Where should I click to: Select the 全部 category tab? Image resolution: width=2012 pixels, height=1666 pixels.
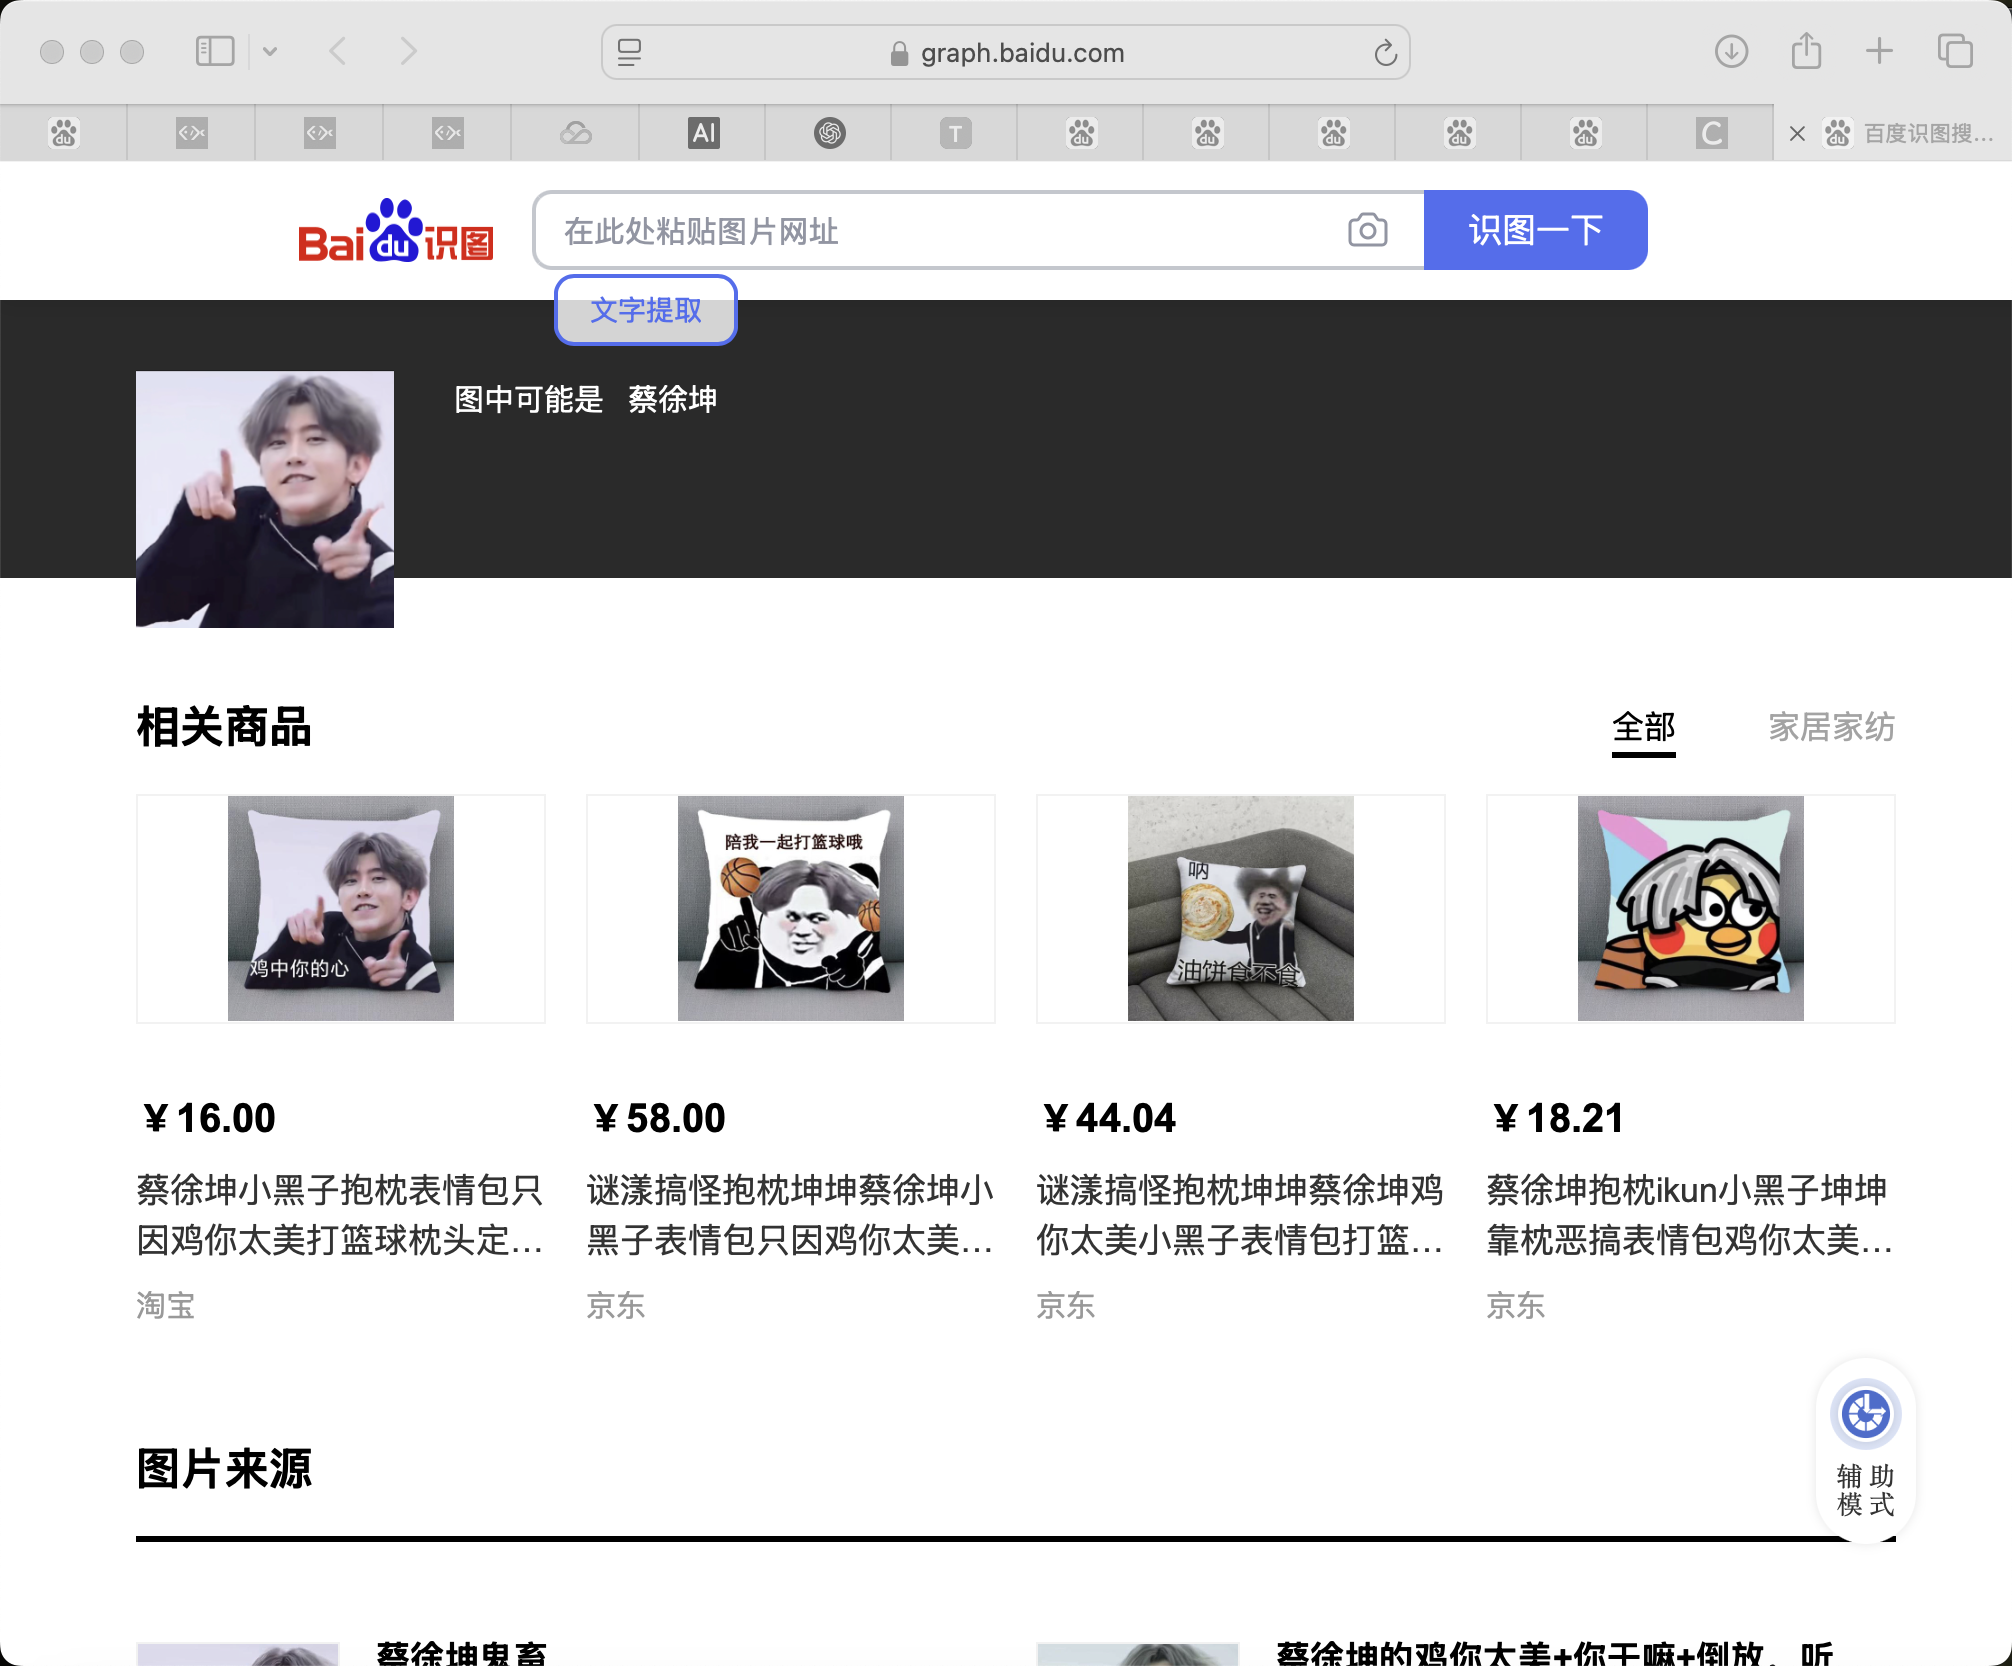pyautogui.click(x=1643, y=728)
